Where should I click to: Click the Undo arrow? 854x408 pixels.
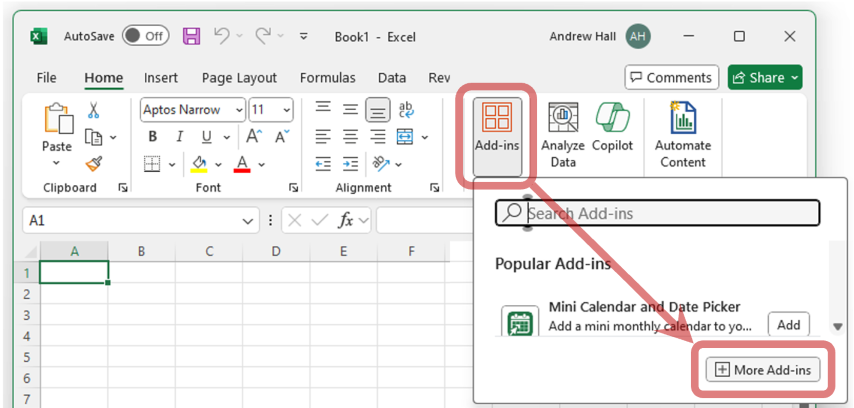click(x=221, y=36)
